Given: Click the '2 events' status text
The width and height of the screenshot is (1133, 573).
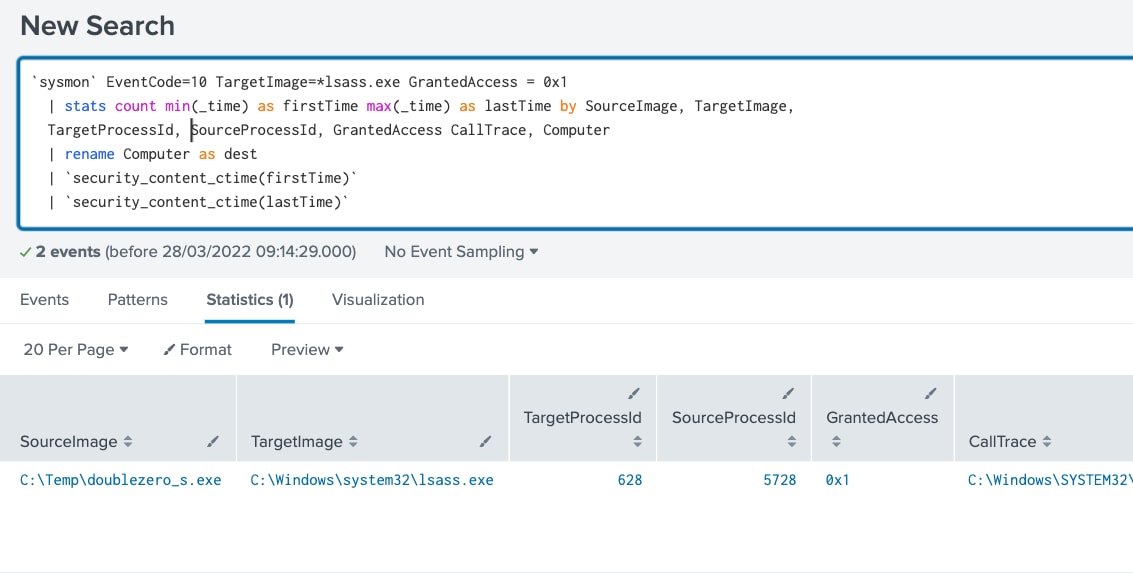Looking at the screenshot, I should coord(68,251).
